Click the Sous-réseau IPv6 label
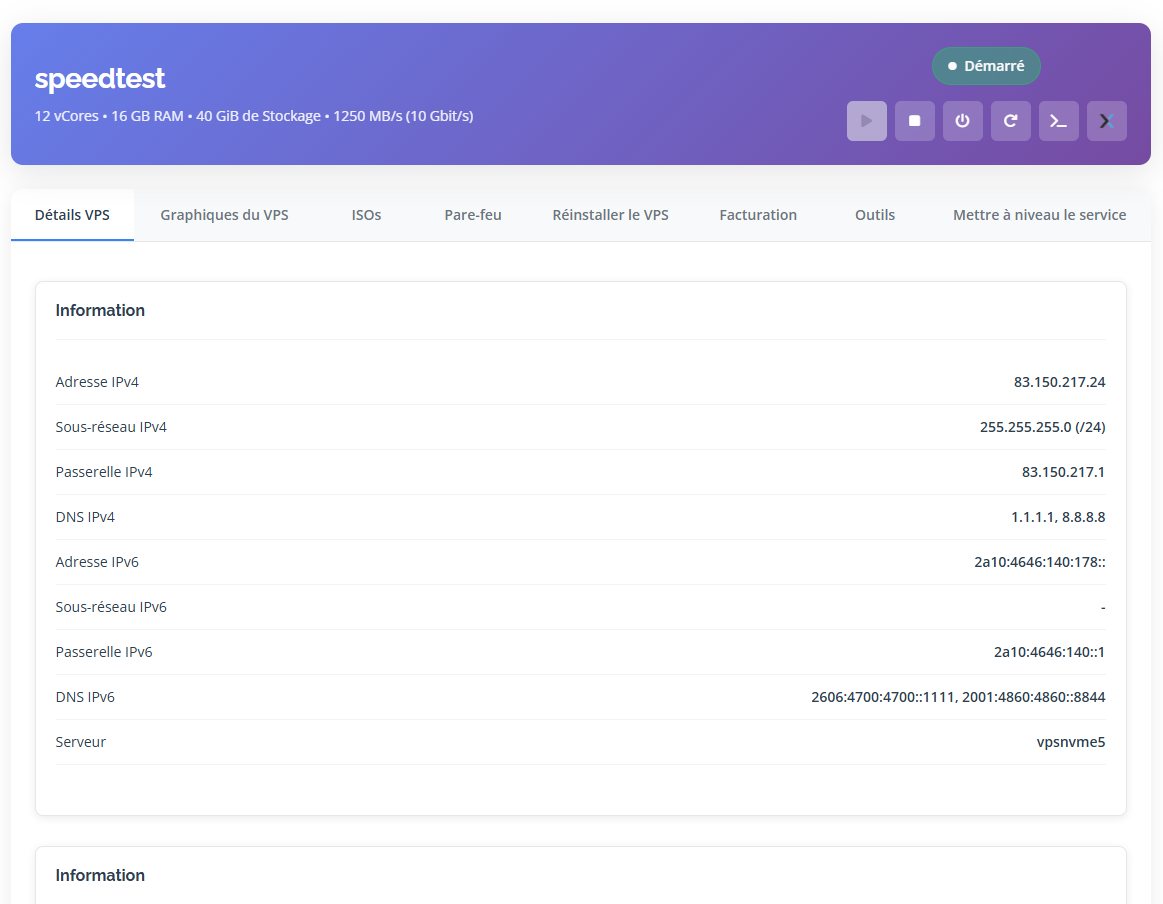Screen dimensions: 1163x904 [x=111, y=607]
